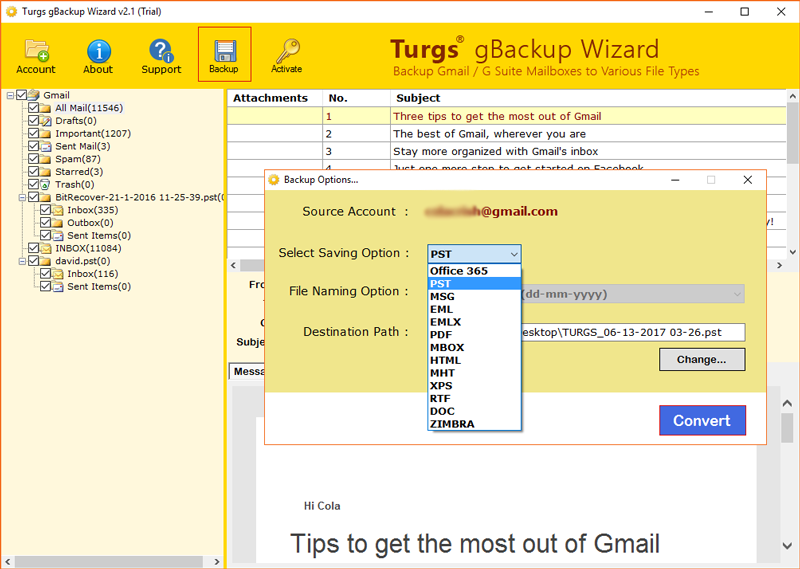Choose EML from saving options

tap(474, 309)
